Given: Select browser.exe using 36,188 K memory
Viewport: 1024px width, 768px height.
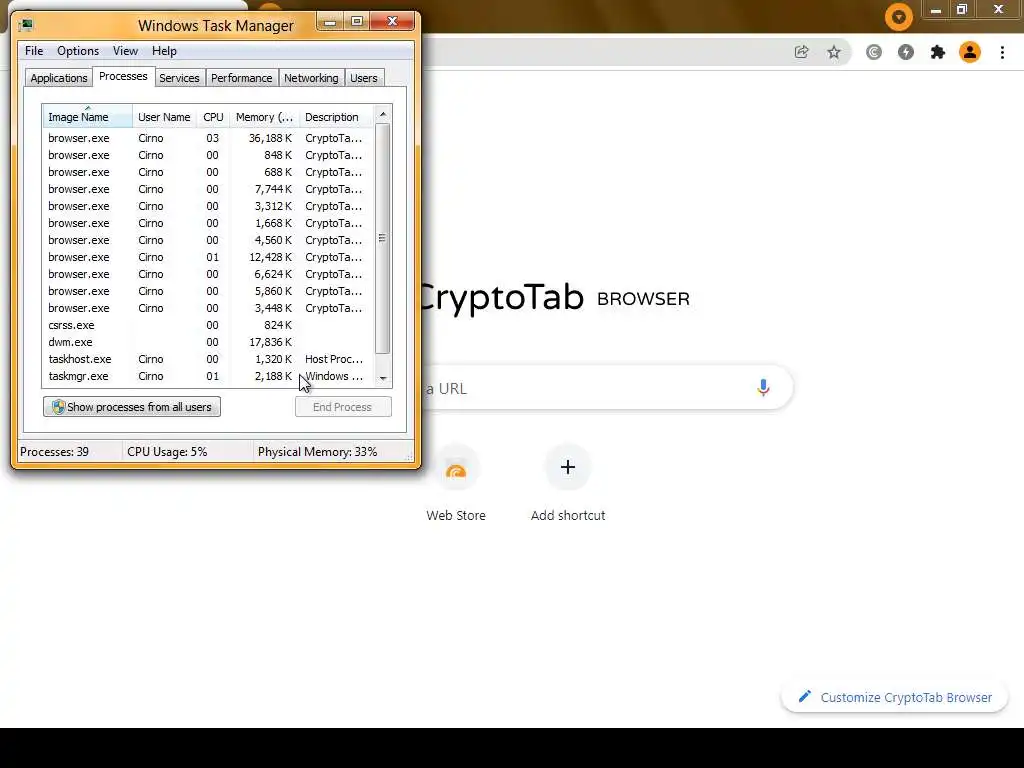Looking at the screenshot, I should [x=208, y=138].
